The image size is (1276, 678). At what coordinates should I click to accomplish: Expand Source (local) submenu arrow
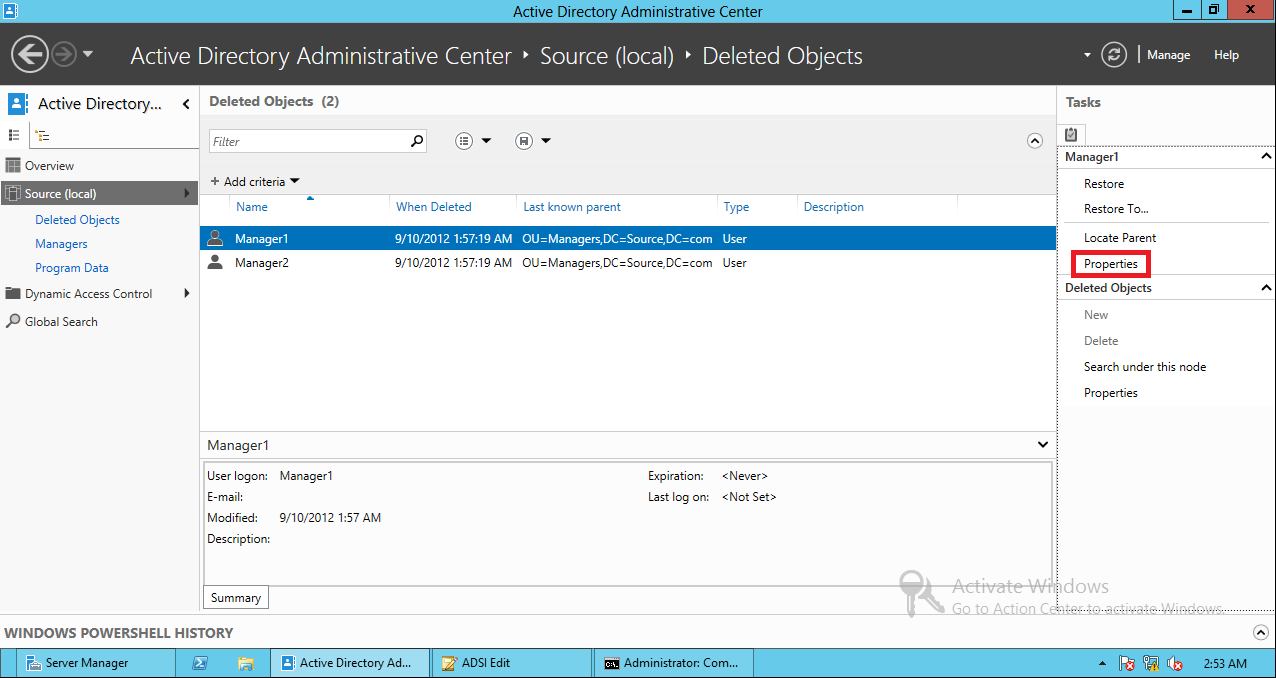click(186, 194)
